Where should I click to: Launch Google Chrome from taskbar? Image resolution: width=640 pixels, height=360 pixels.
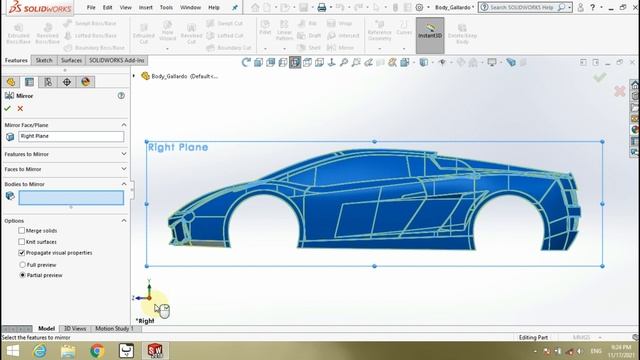[97, 351]
